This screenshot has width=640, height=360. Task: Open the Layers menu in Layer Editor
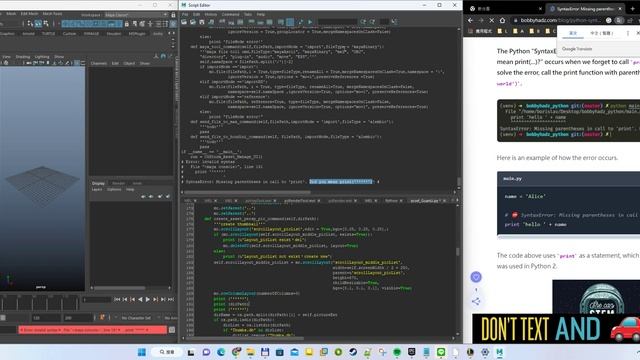click(x=97, y=189)
